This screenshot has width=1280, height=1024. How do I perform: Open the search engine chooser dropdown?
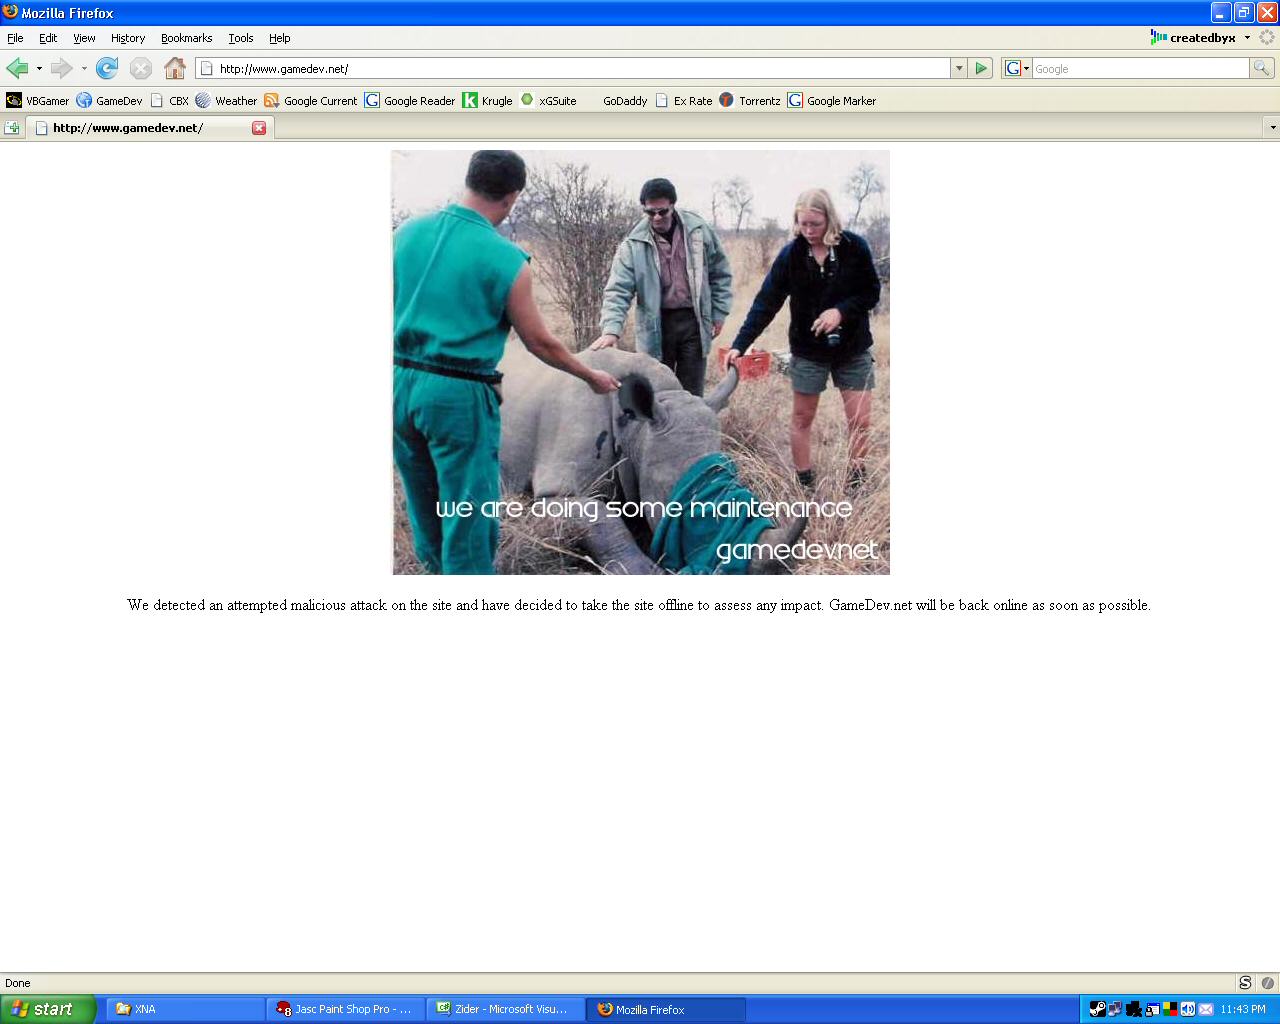pos(1018,68)
